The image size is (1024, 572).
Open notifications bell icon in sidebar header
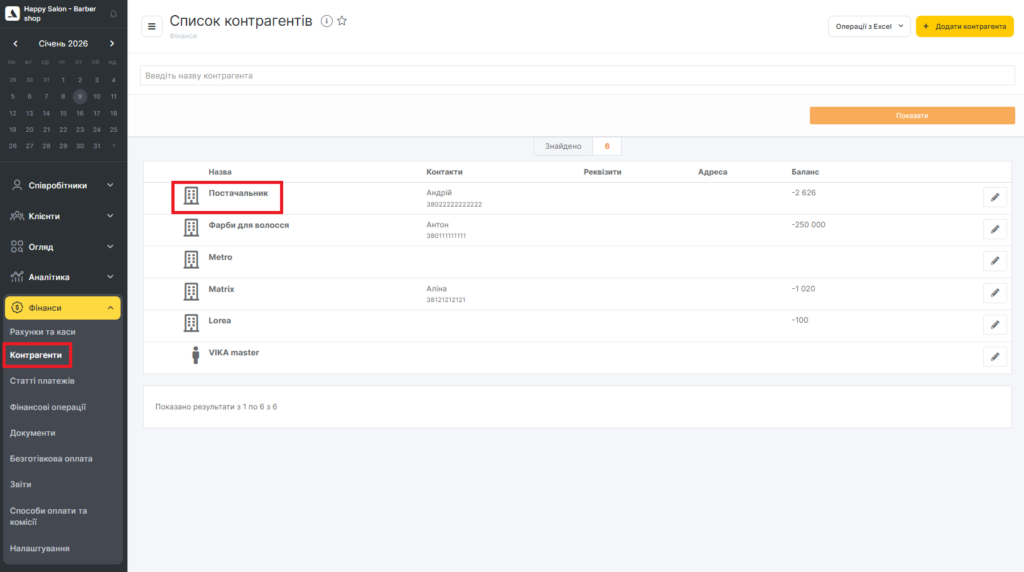pyautogui.click(x=112, y=14)
